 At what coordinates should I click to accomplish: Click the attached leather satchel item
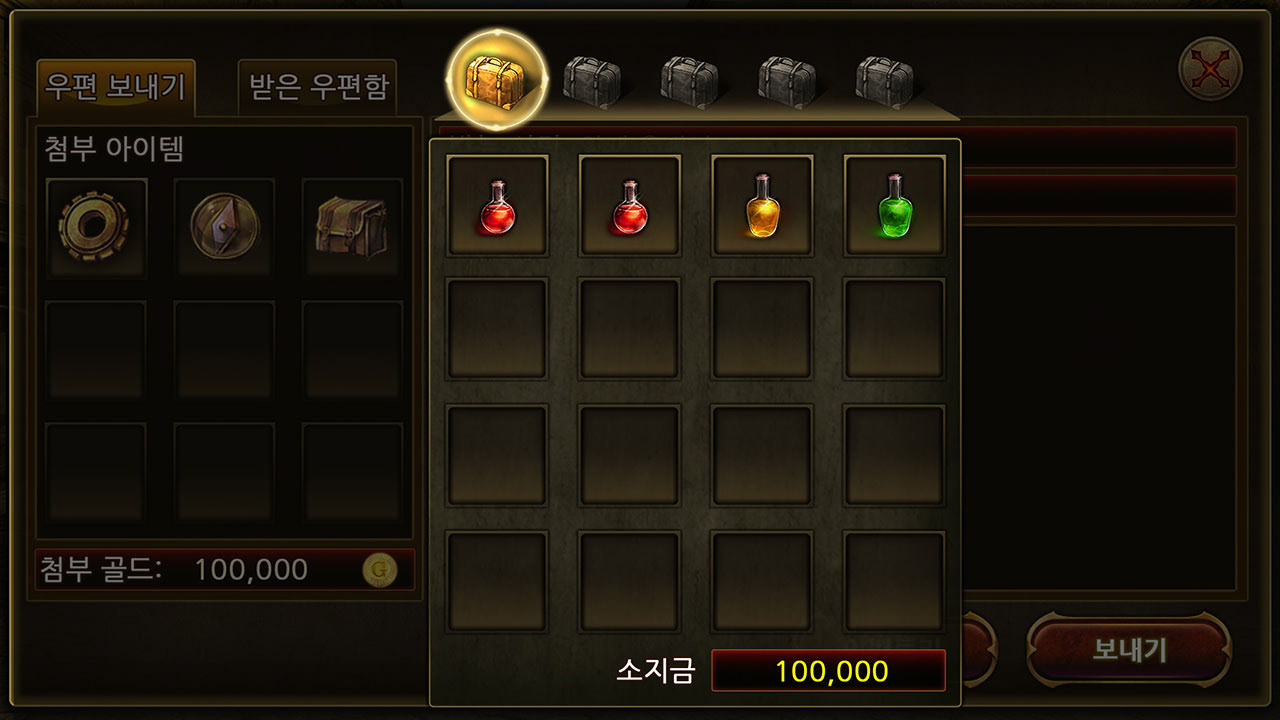(352, 227)
